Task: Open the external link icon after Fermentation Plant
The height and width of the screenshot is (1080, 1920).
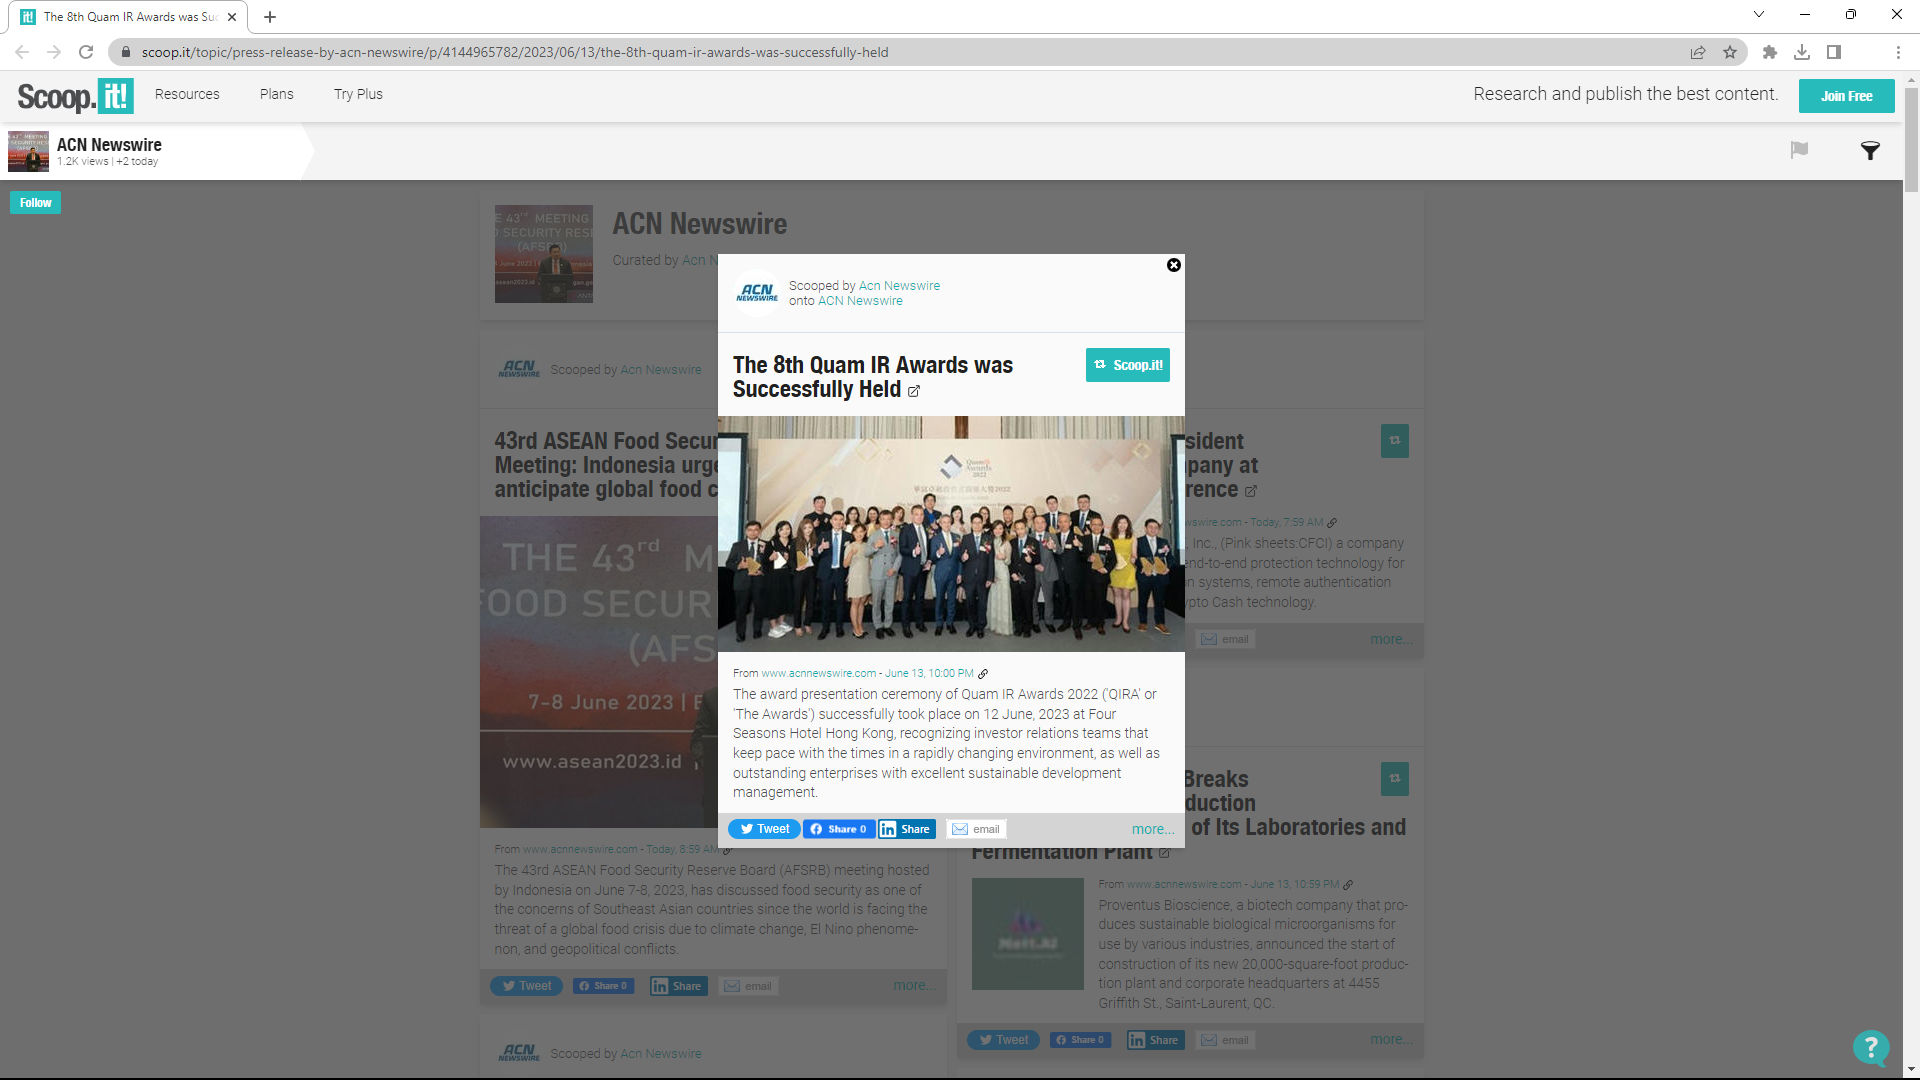Action: [1164, 853]
